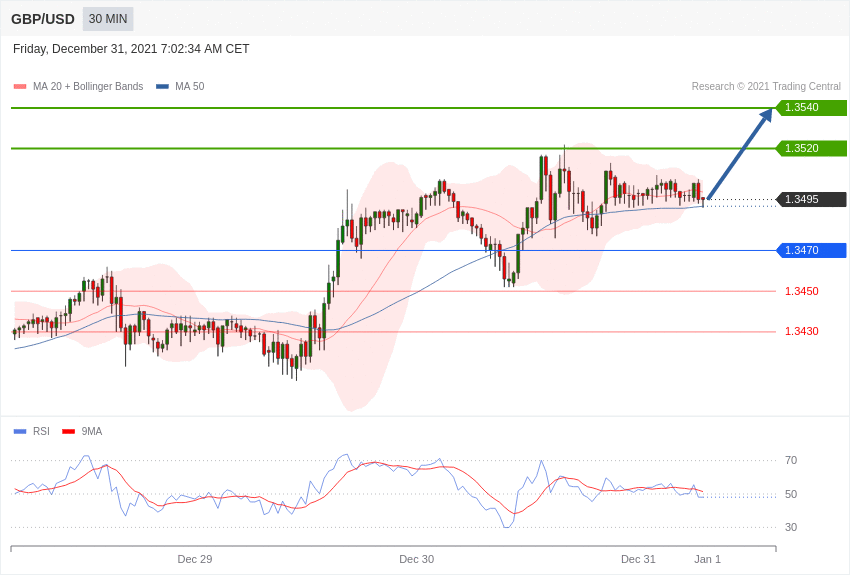Click the Jan 1 date axis label
Image resolution: width=850 pixels, height=576 pixels.
click(707, 559)
